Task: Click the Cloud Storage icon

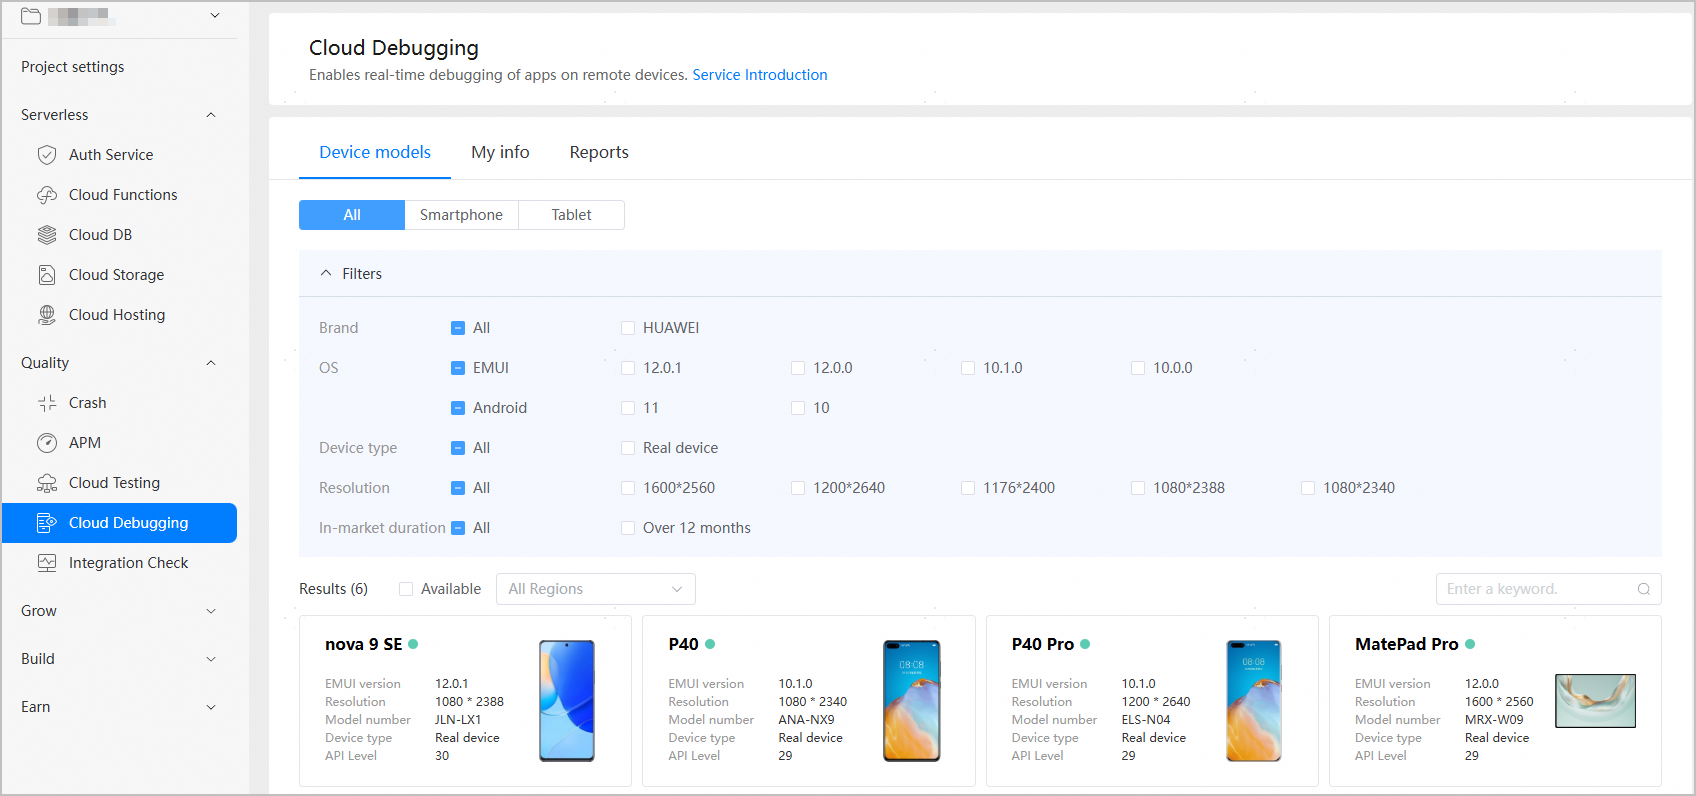Action: [47, 275]
